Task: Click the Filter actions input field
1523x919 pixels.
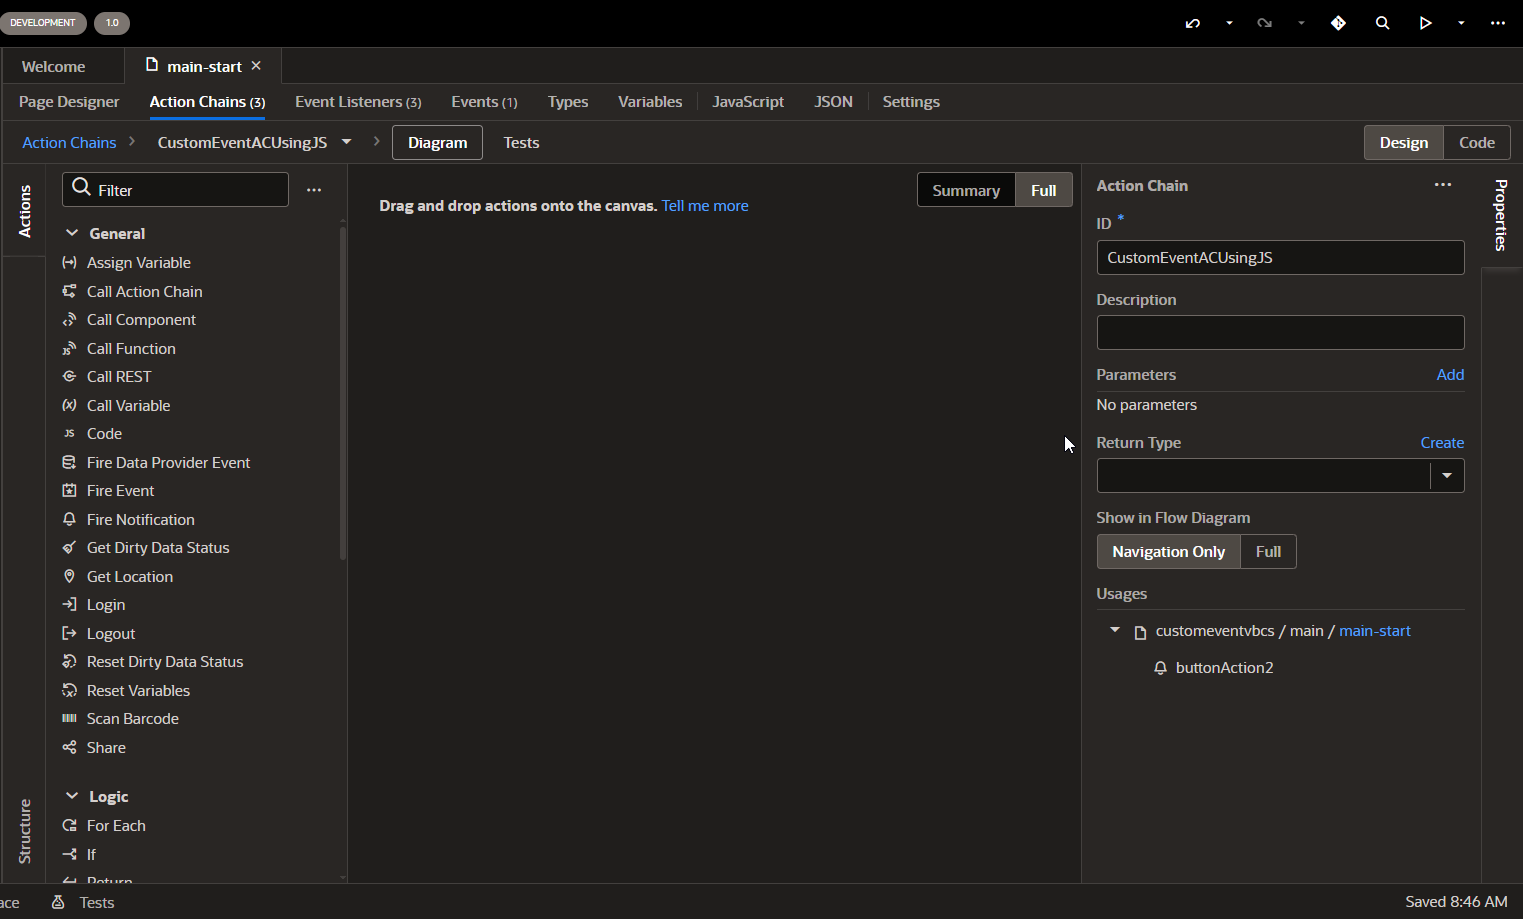Action: point(176,190)
